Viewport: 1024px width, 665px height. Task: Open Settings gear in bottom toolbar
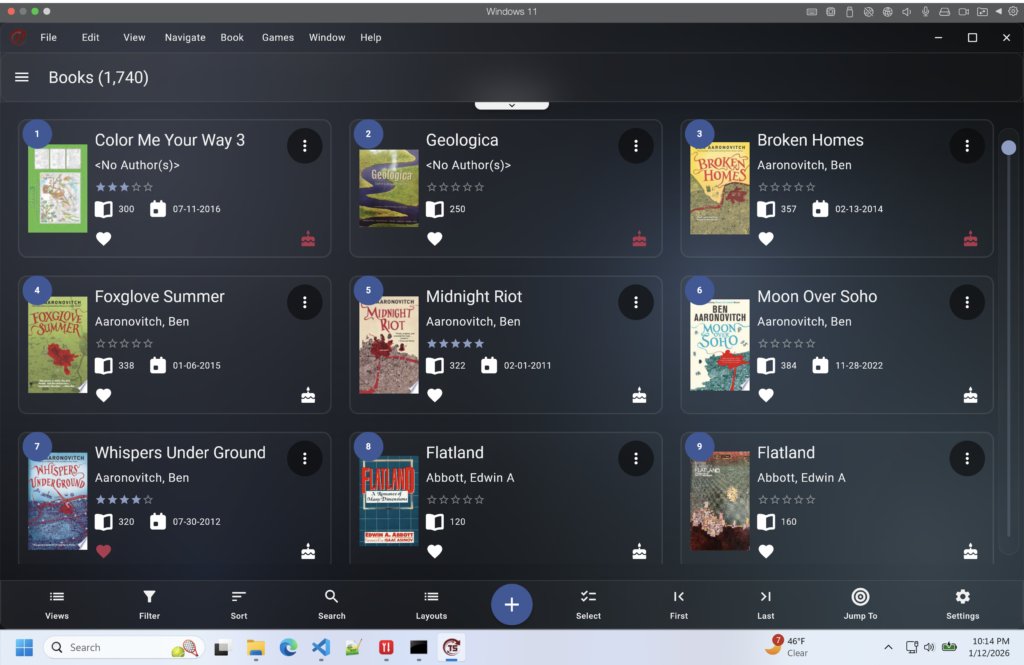pyautogui.click(x=962, y=604)
